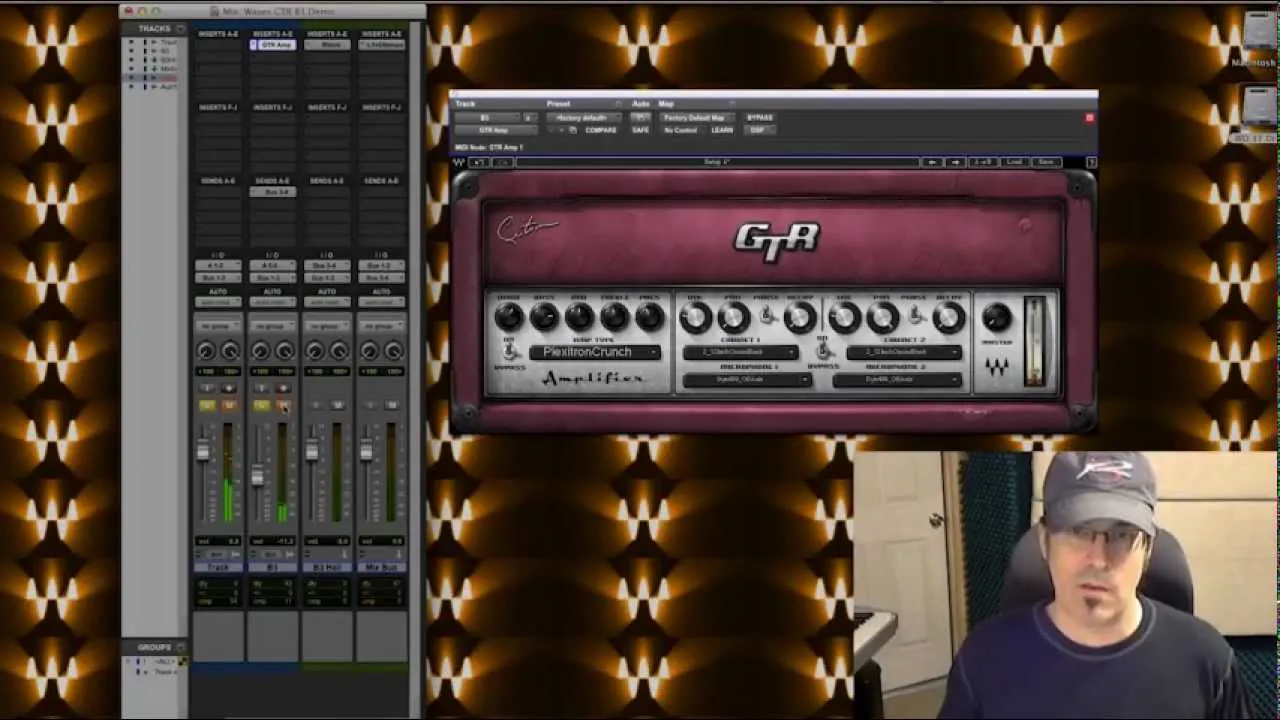The height and width of the screenshot is (720, 1280).
Task: Flip the Cabinet 1 phase switch
Action: 767,317
